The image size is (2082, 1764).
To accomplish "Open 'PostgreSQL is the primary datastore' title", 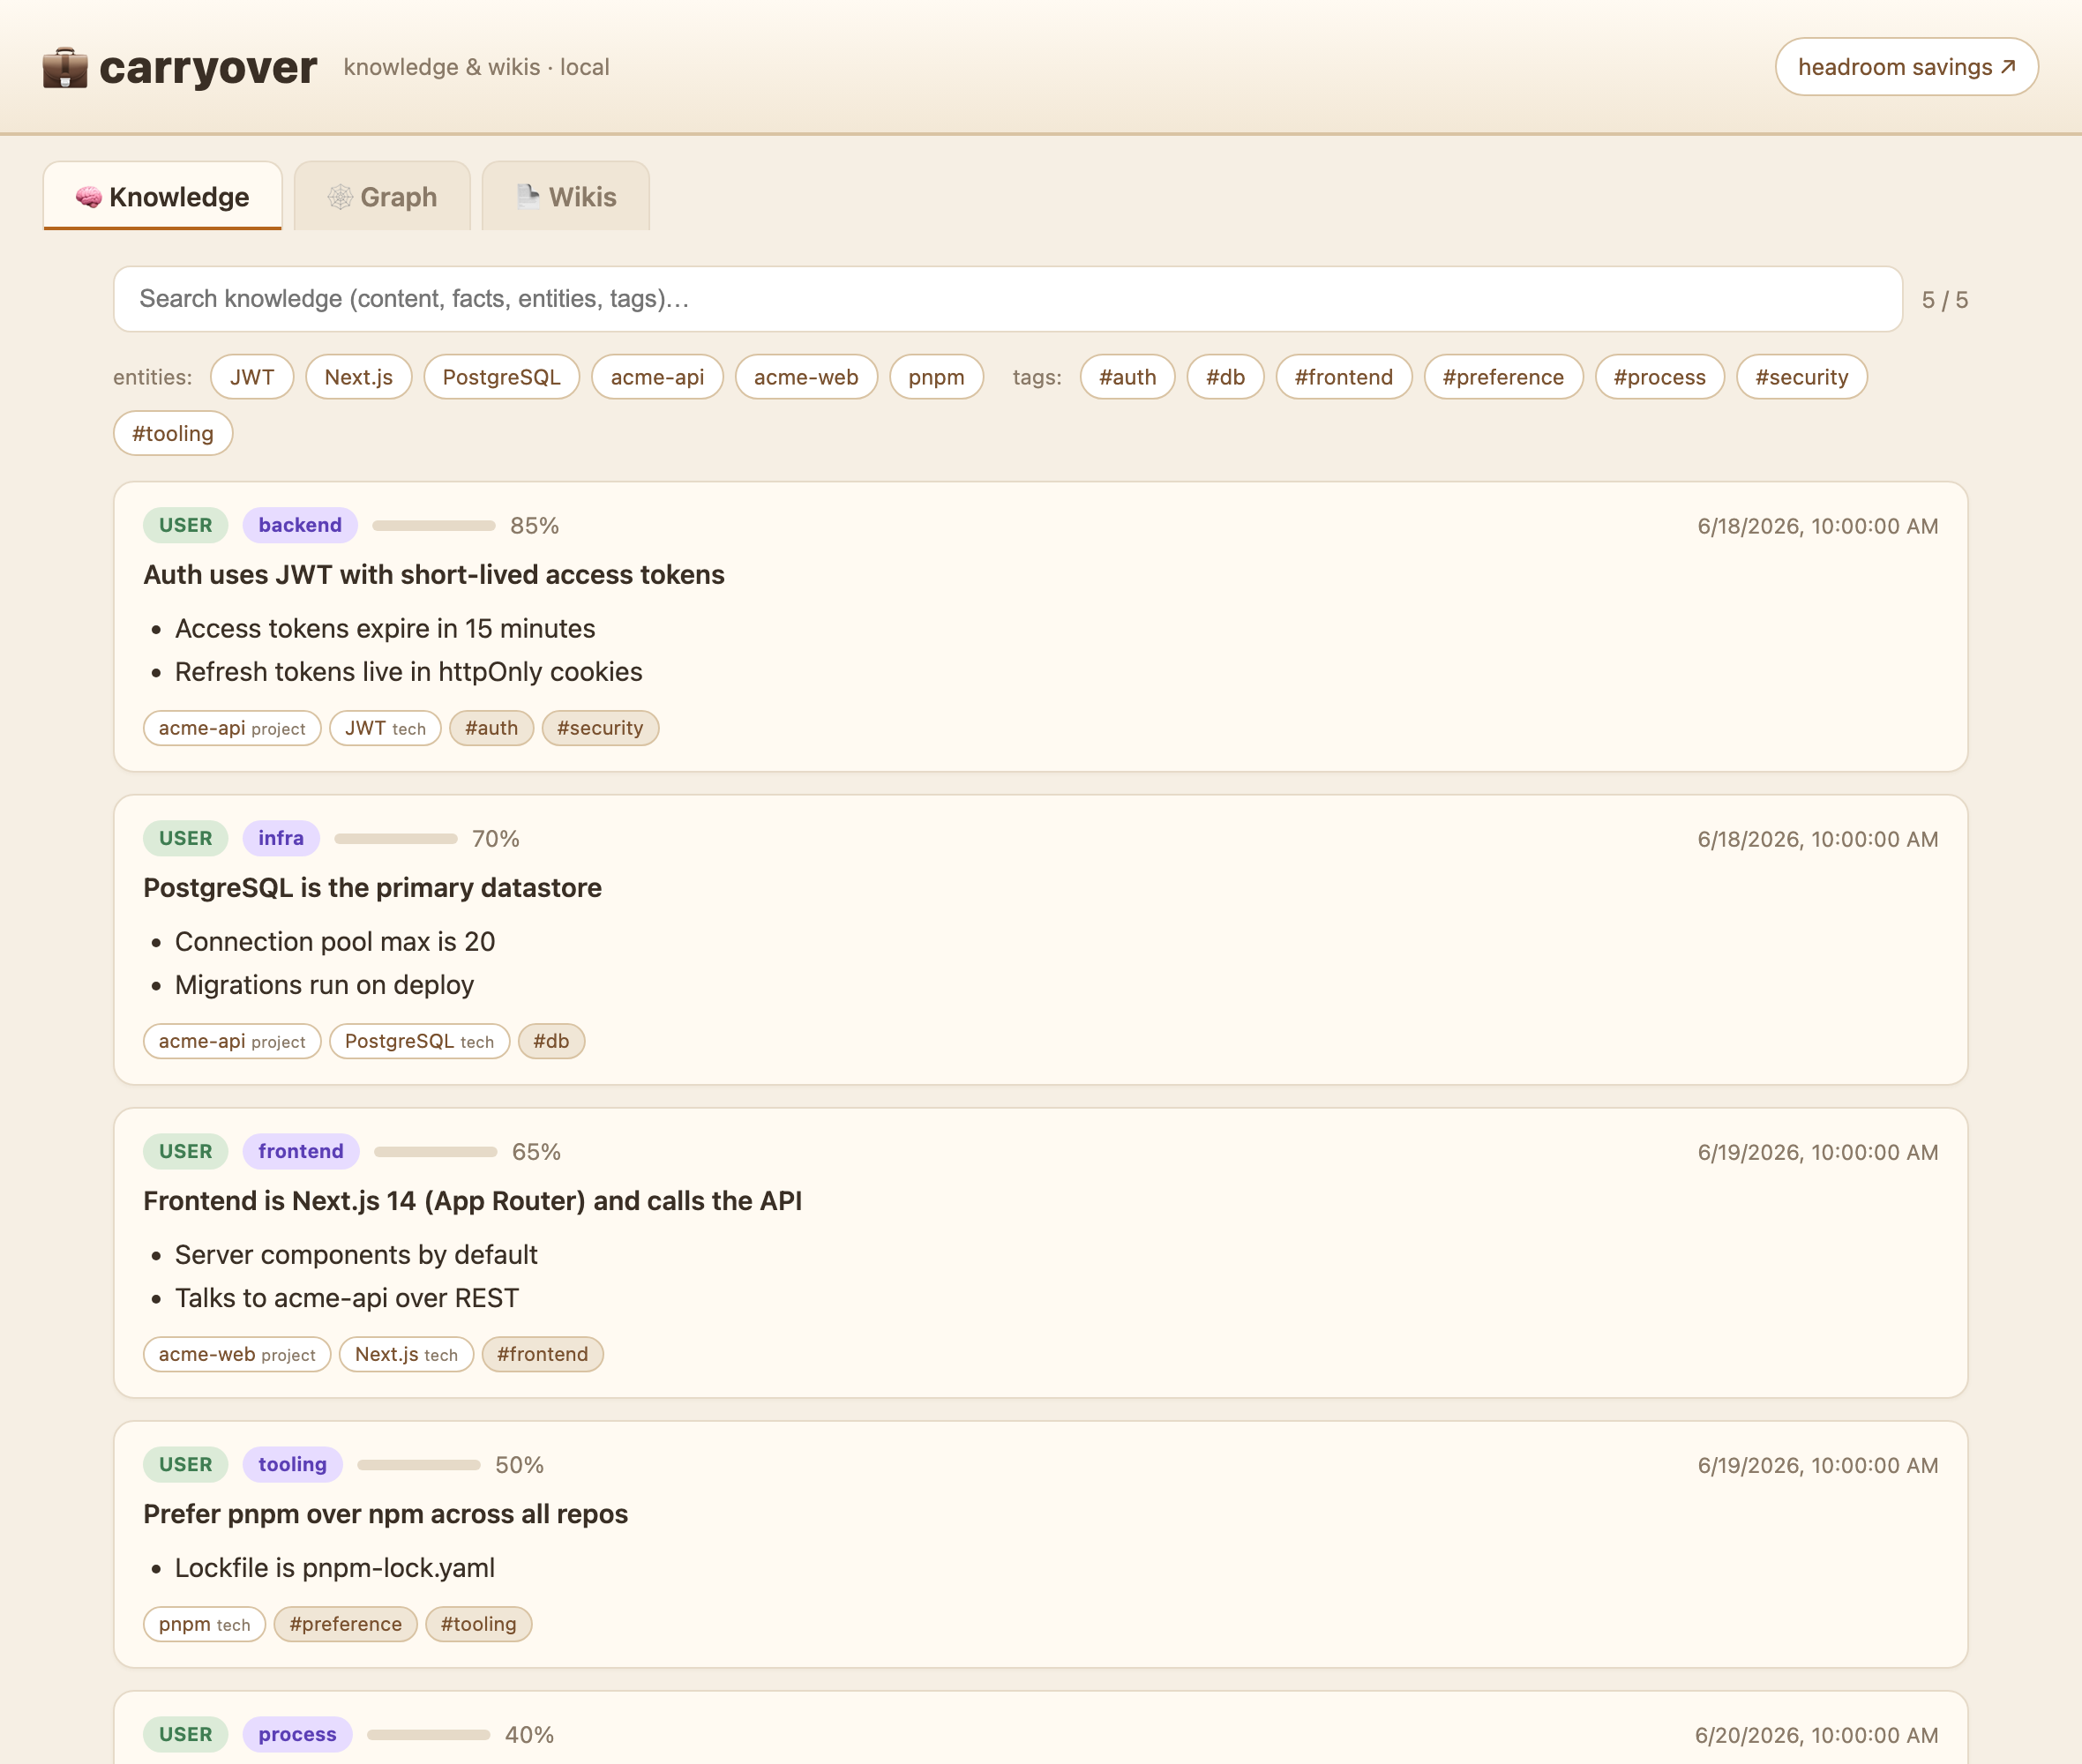I will (x=373, y=888).
